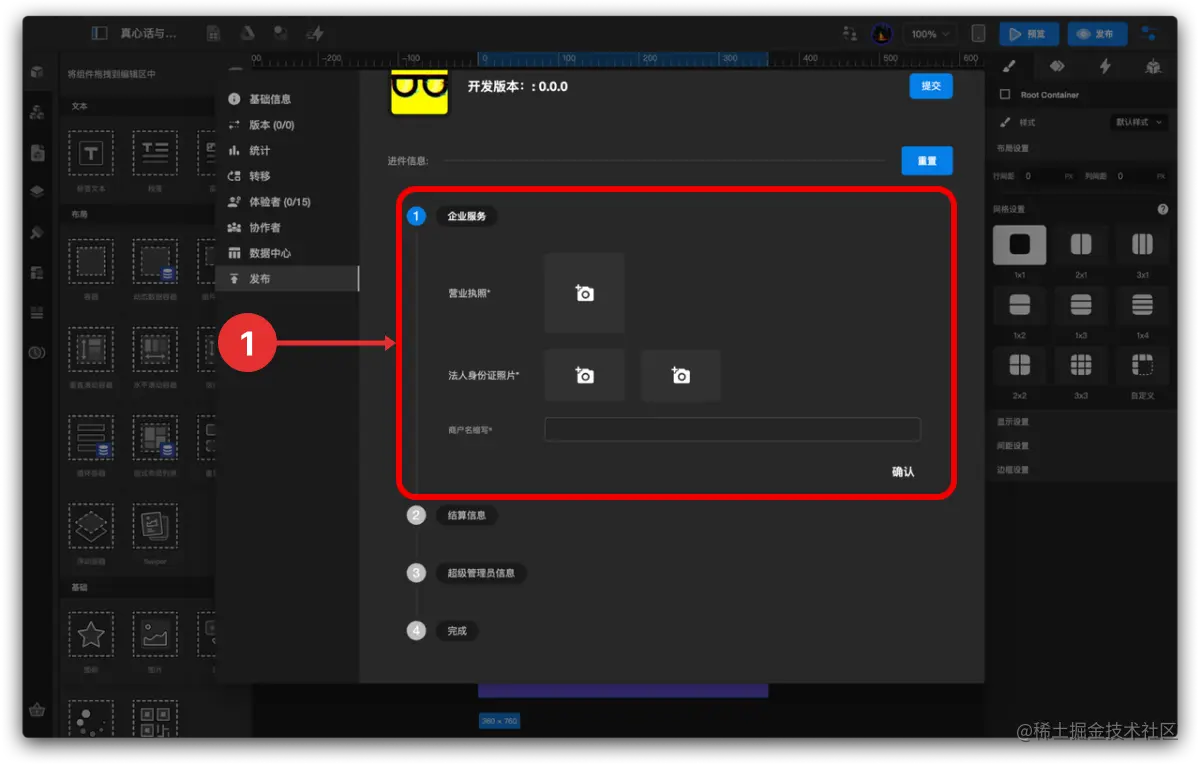Image resolution: width=1200 pixels, height=764 pixels.
Task: Click the help question mark beside 网格设置
Action: (1162, 210)
